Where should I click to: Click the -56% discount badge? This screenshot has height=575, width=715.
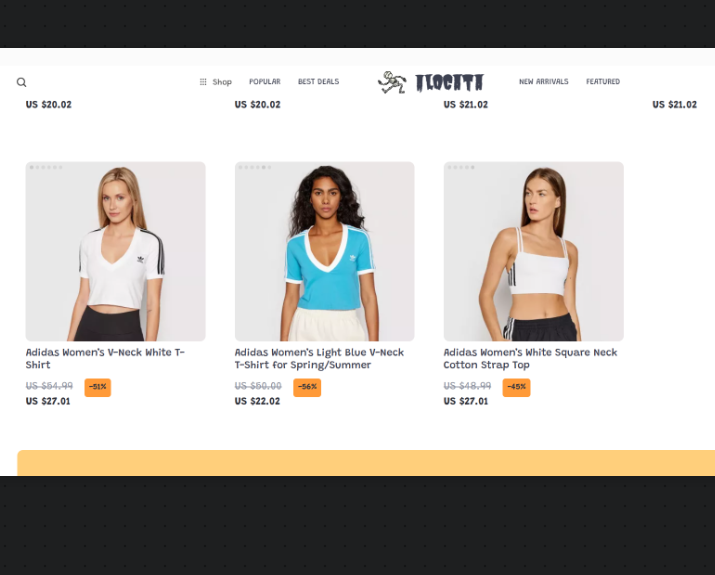307,387
